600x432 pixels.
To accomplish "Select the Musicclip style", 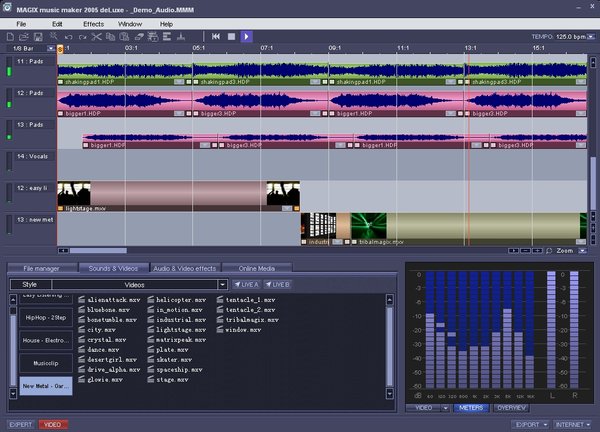I will click(x=46, y=363).
